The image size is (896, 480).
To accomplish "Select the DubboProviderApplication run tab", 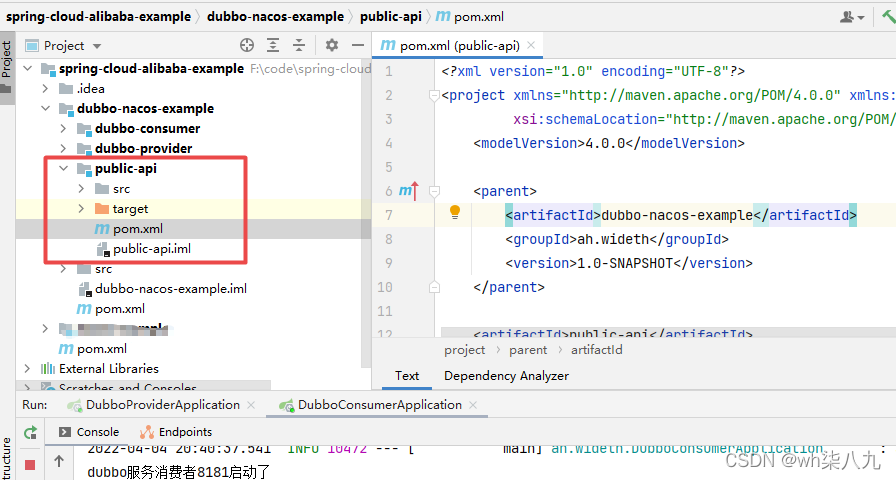I will 163,405.
